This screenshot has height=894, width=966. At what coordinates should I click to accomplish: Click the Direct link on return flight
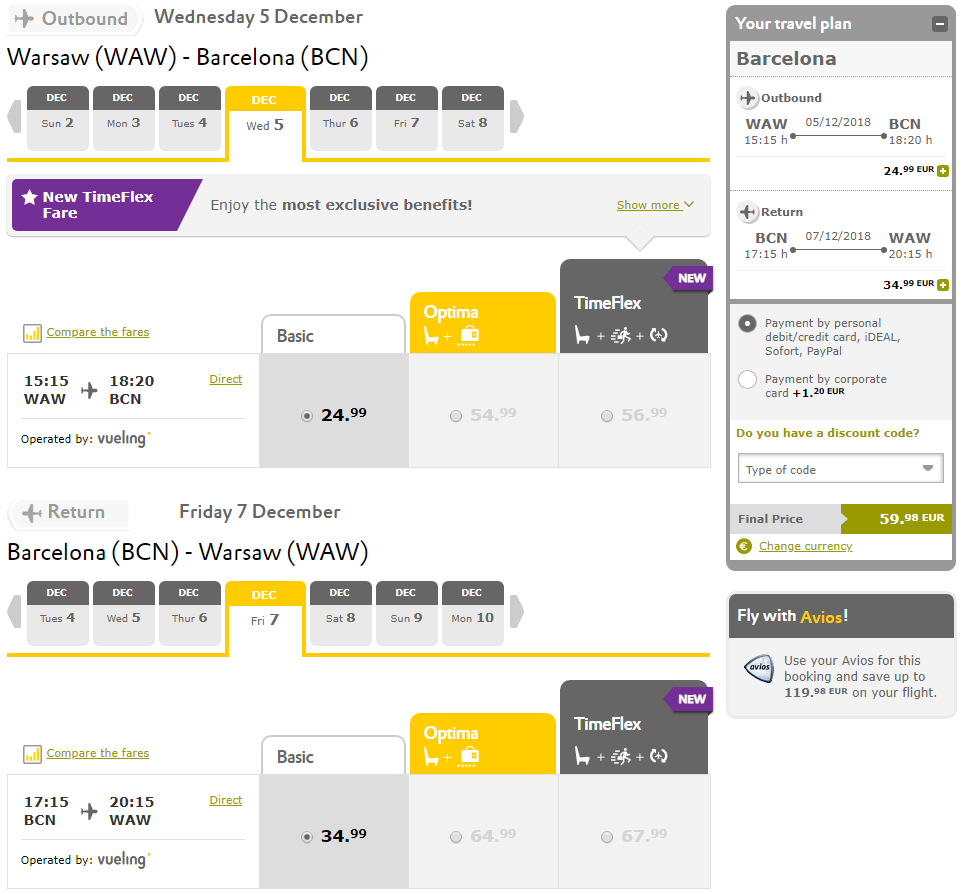tap(225, 800)
